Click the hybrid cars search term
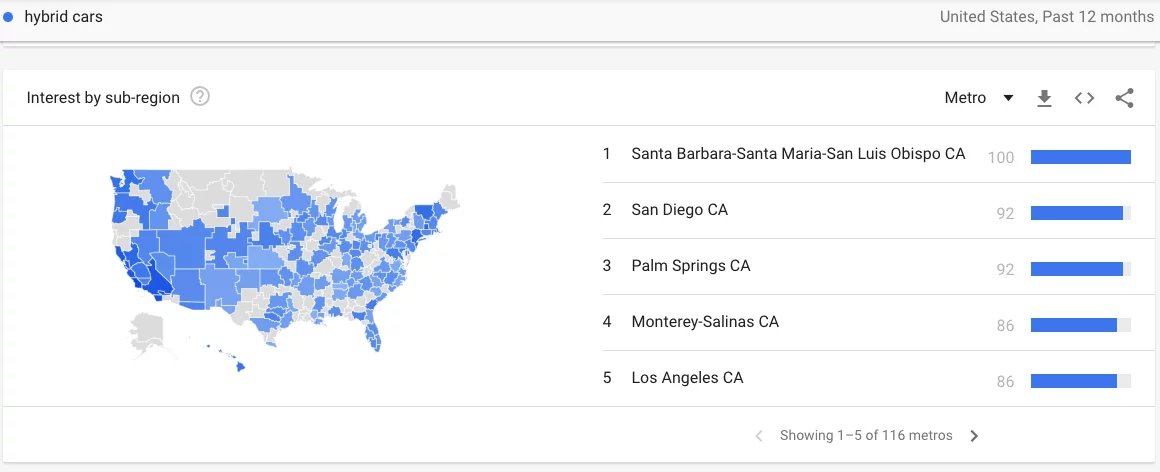 click(63, 17)
